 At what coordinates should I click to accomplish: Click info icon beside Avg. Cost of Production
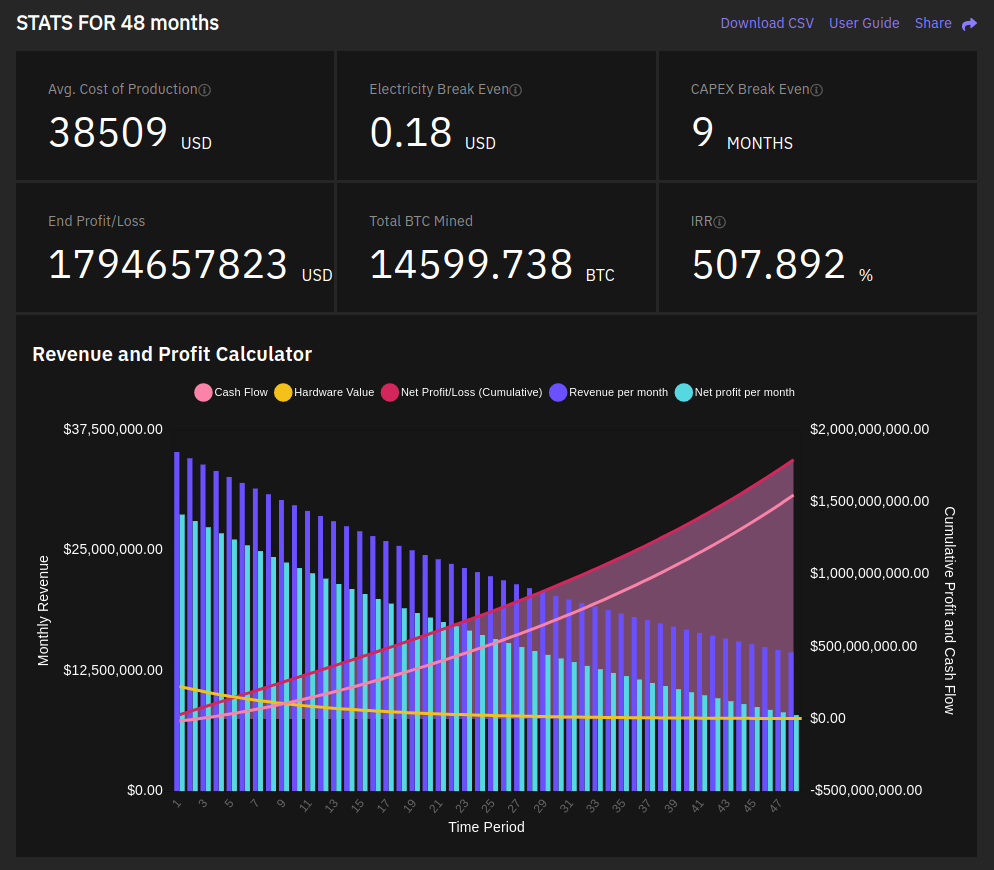[205, 90]
